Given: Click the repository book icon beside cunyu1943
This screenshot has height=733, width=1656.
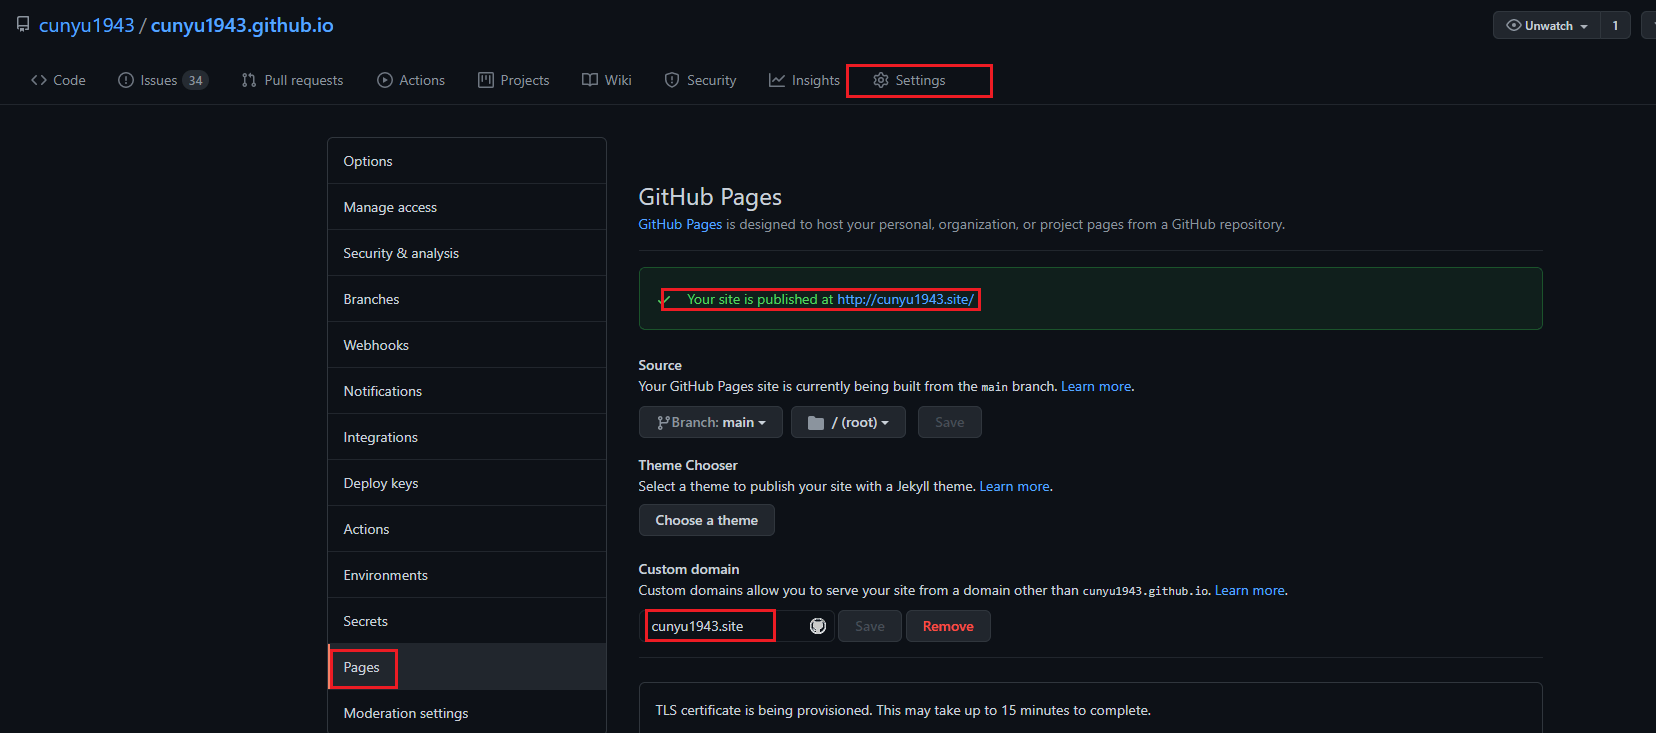Looking at the screenshot, I should point(23,25).
